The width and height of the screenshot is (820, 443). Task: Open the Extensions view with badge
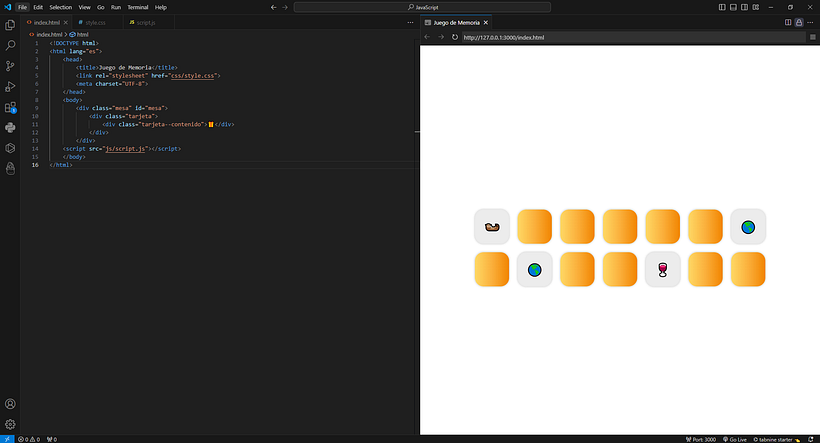point(10,107)
